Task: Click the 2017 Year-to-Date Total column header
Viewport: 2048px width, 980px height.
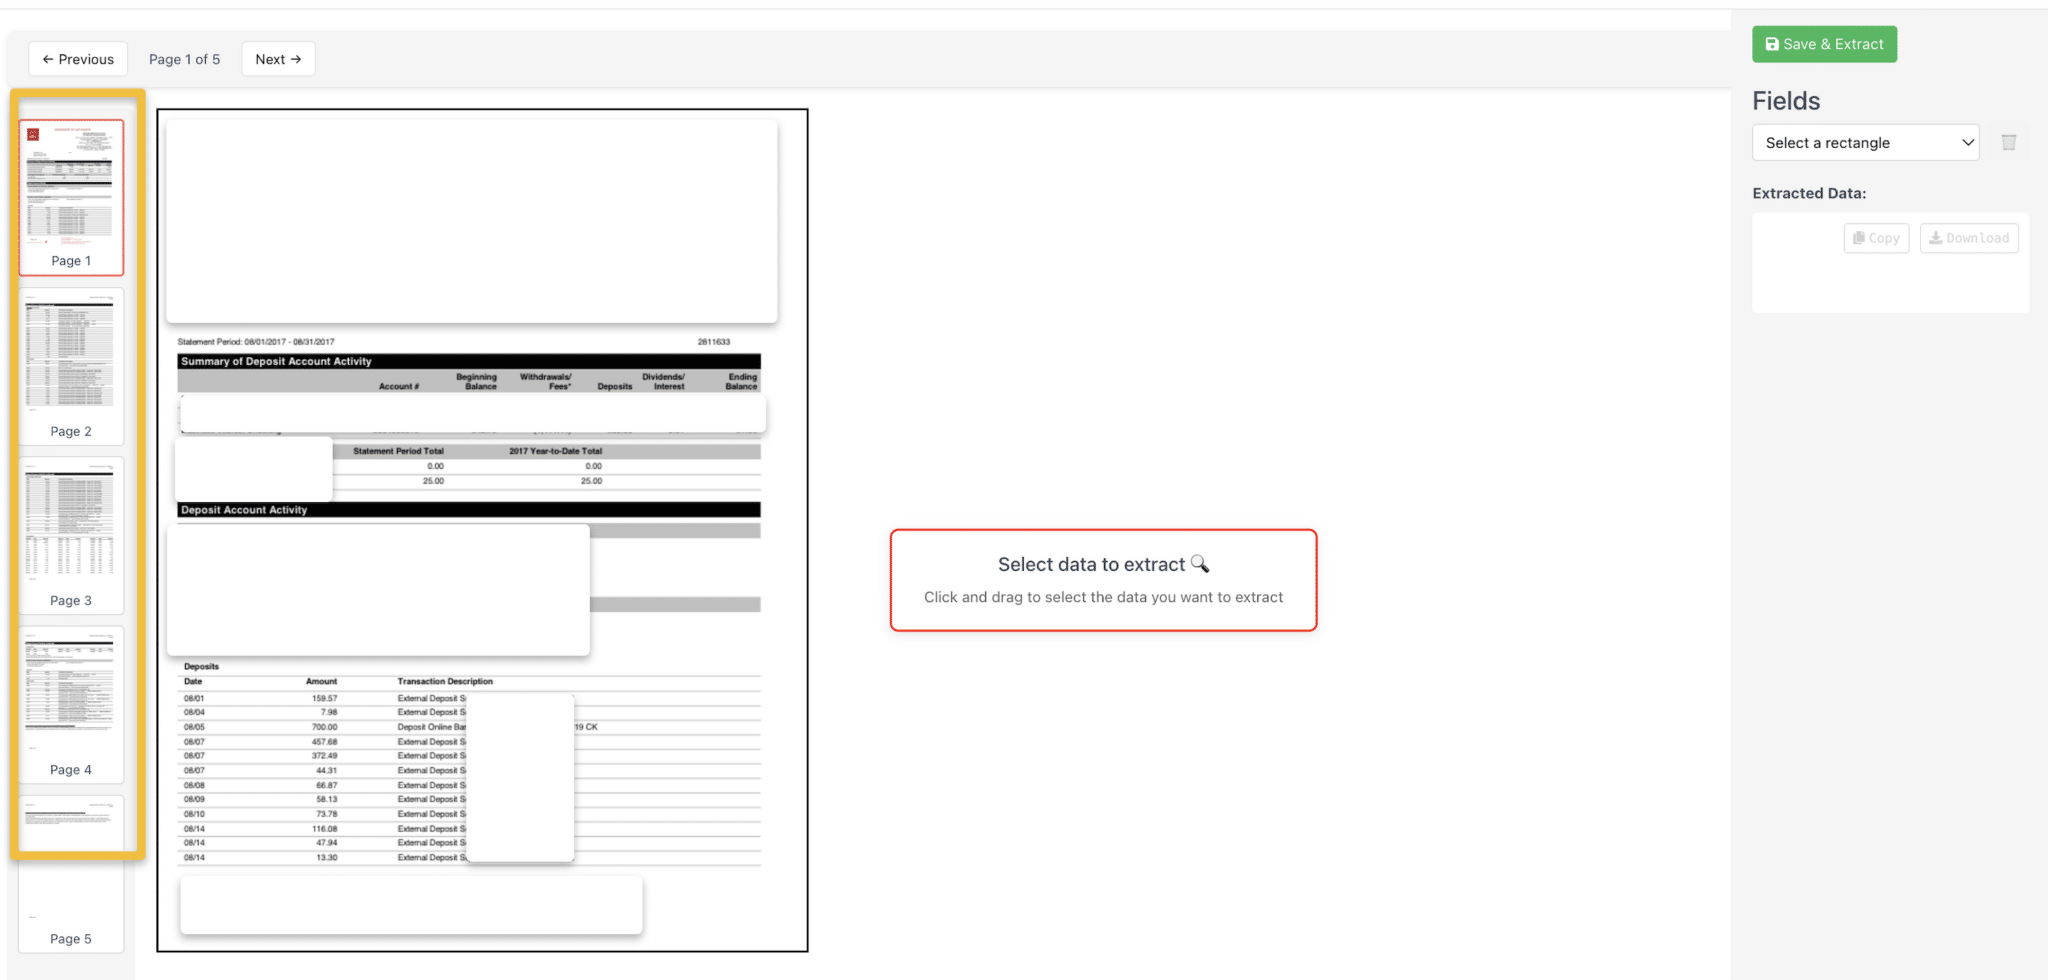Action: tap(555, 451)
